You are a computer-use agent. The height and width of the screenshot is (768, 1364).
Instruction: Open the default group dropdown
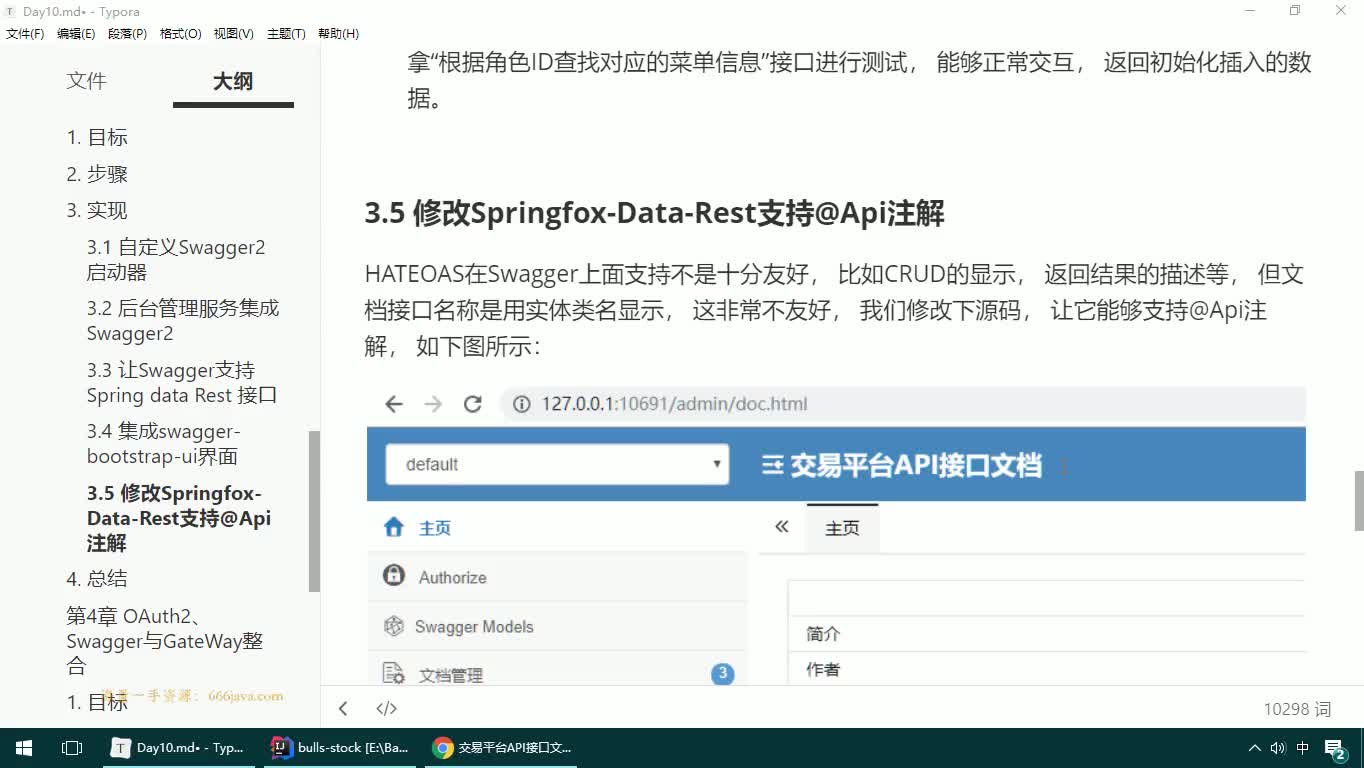pos(557,464)
